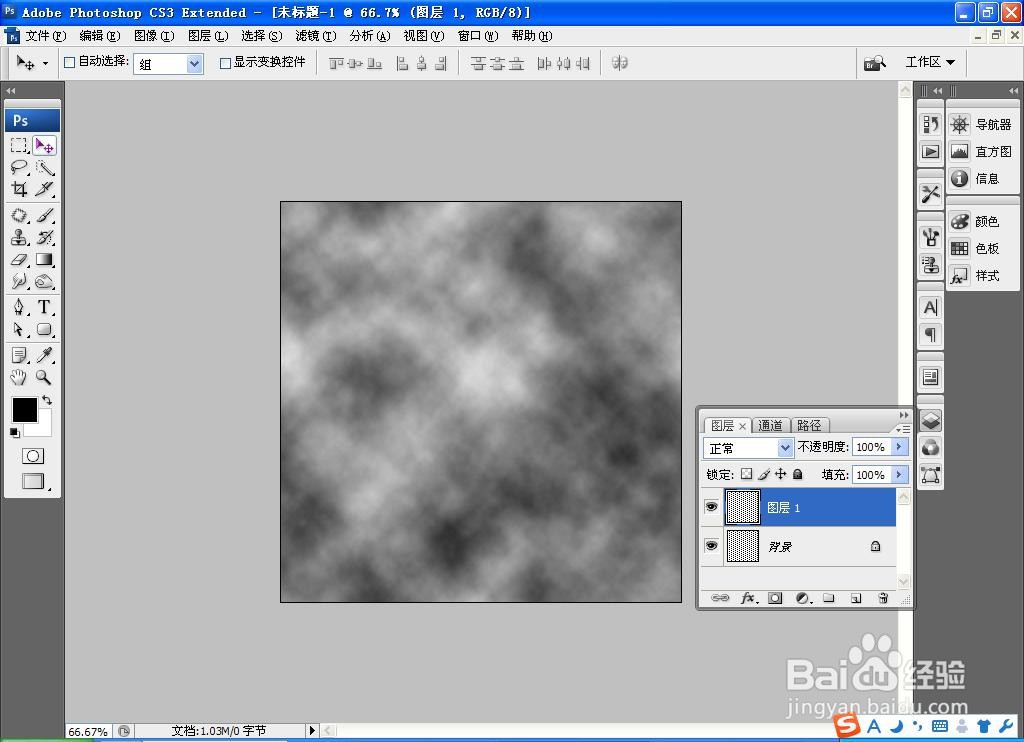Open status bar info arrow
Viewport: 1024px width, 742px height.
pyautogui.click(x=312, y=730)
